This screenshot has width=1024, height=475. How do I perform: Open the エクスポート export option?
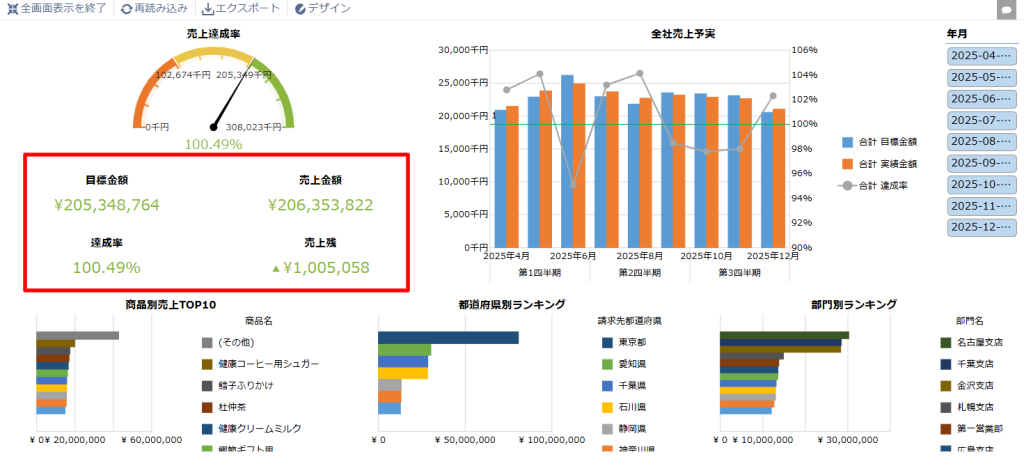coord(242,8)
